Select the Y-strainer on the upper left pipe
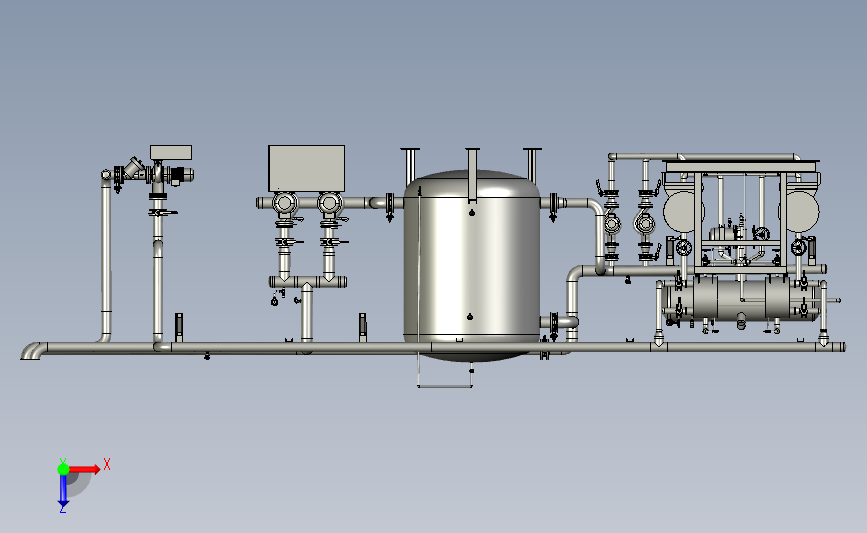 (134, 169)
